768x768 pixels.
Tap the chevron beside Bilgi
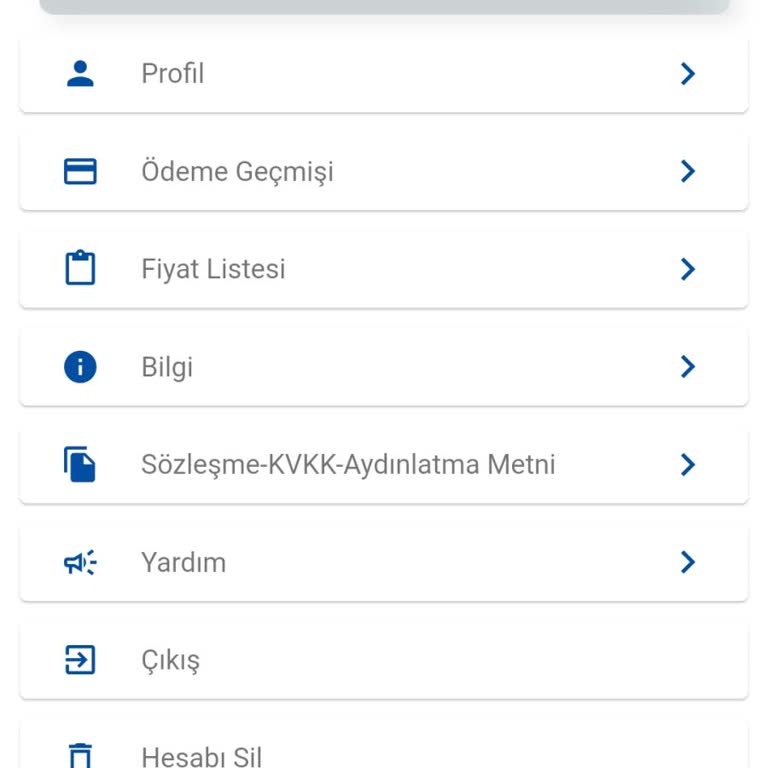click(688, 367)
